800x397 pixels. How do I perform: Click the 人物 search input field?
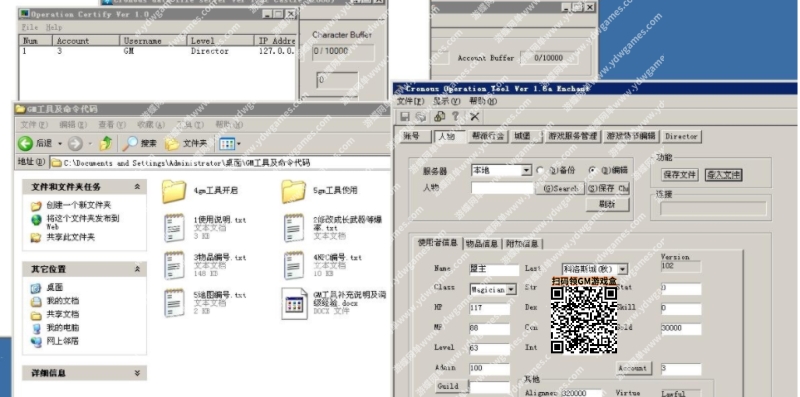(502, 188)
